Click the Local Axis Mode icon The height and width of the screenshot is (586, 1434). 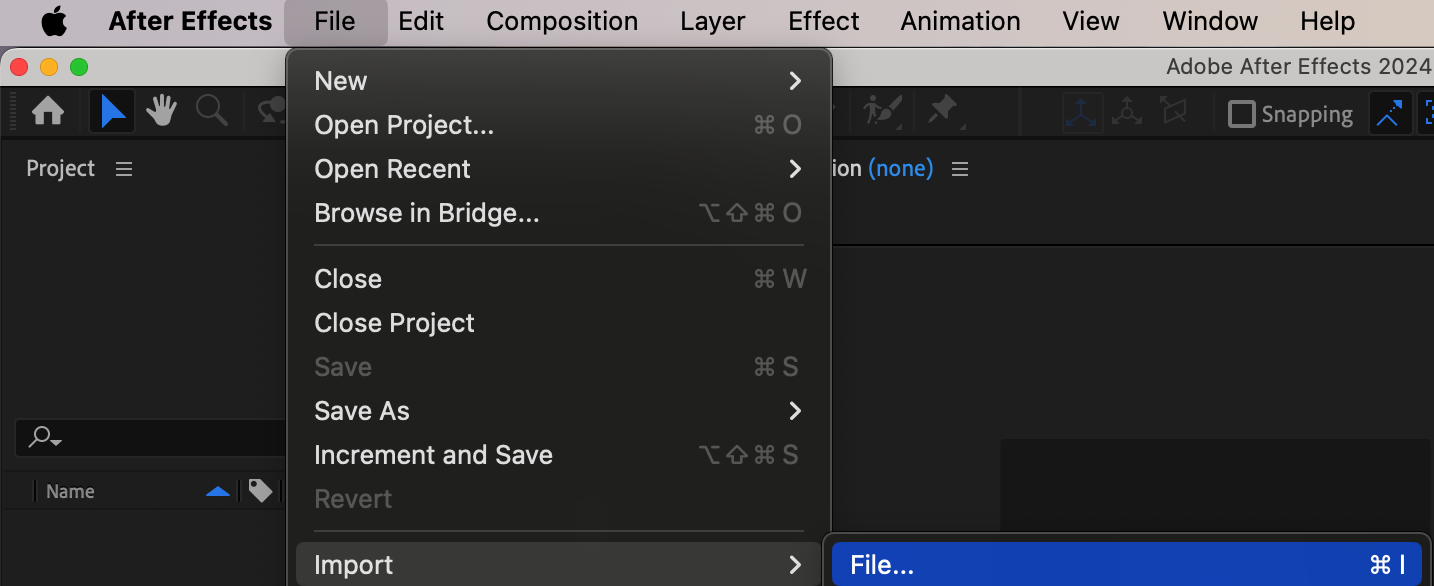coord(1081,113)
